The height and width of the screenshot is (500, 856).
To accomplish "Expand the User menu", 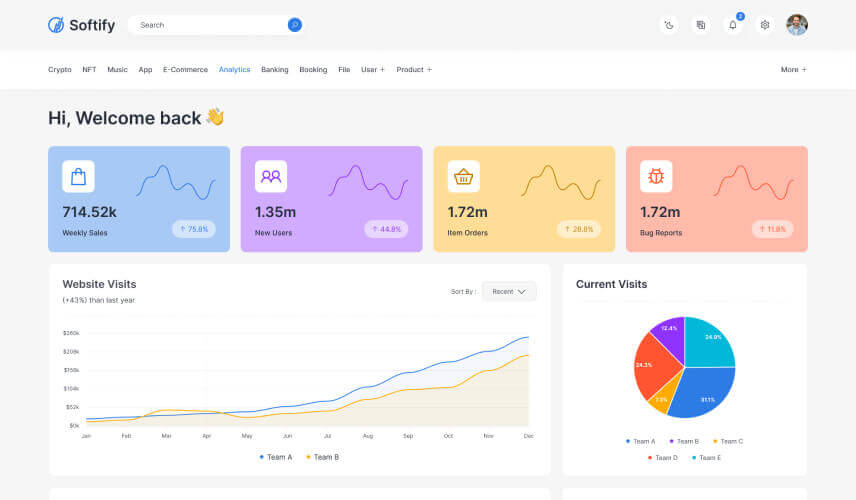I will [x=373, y=69].
